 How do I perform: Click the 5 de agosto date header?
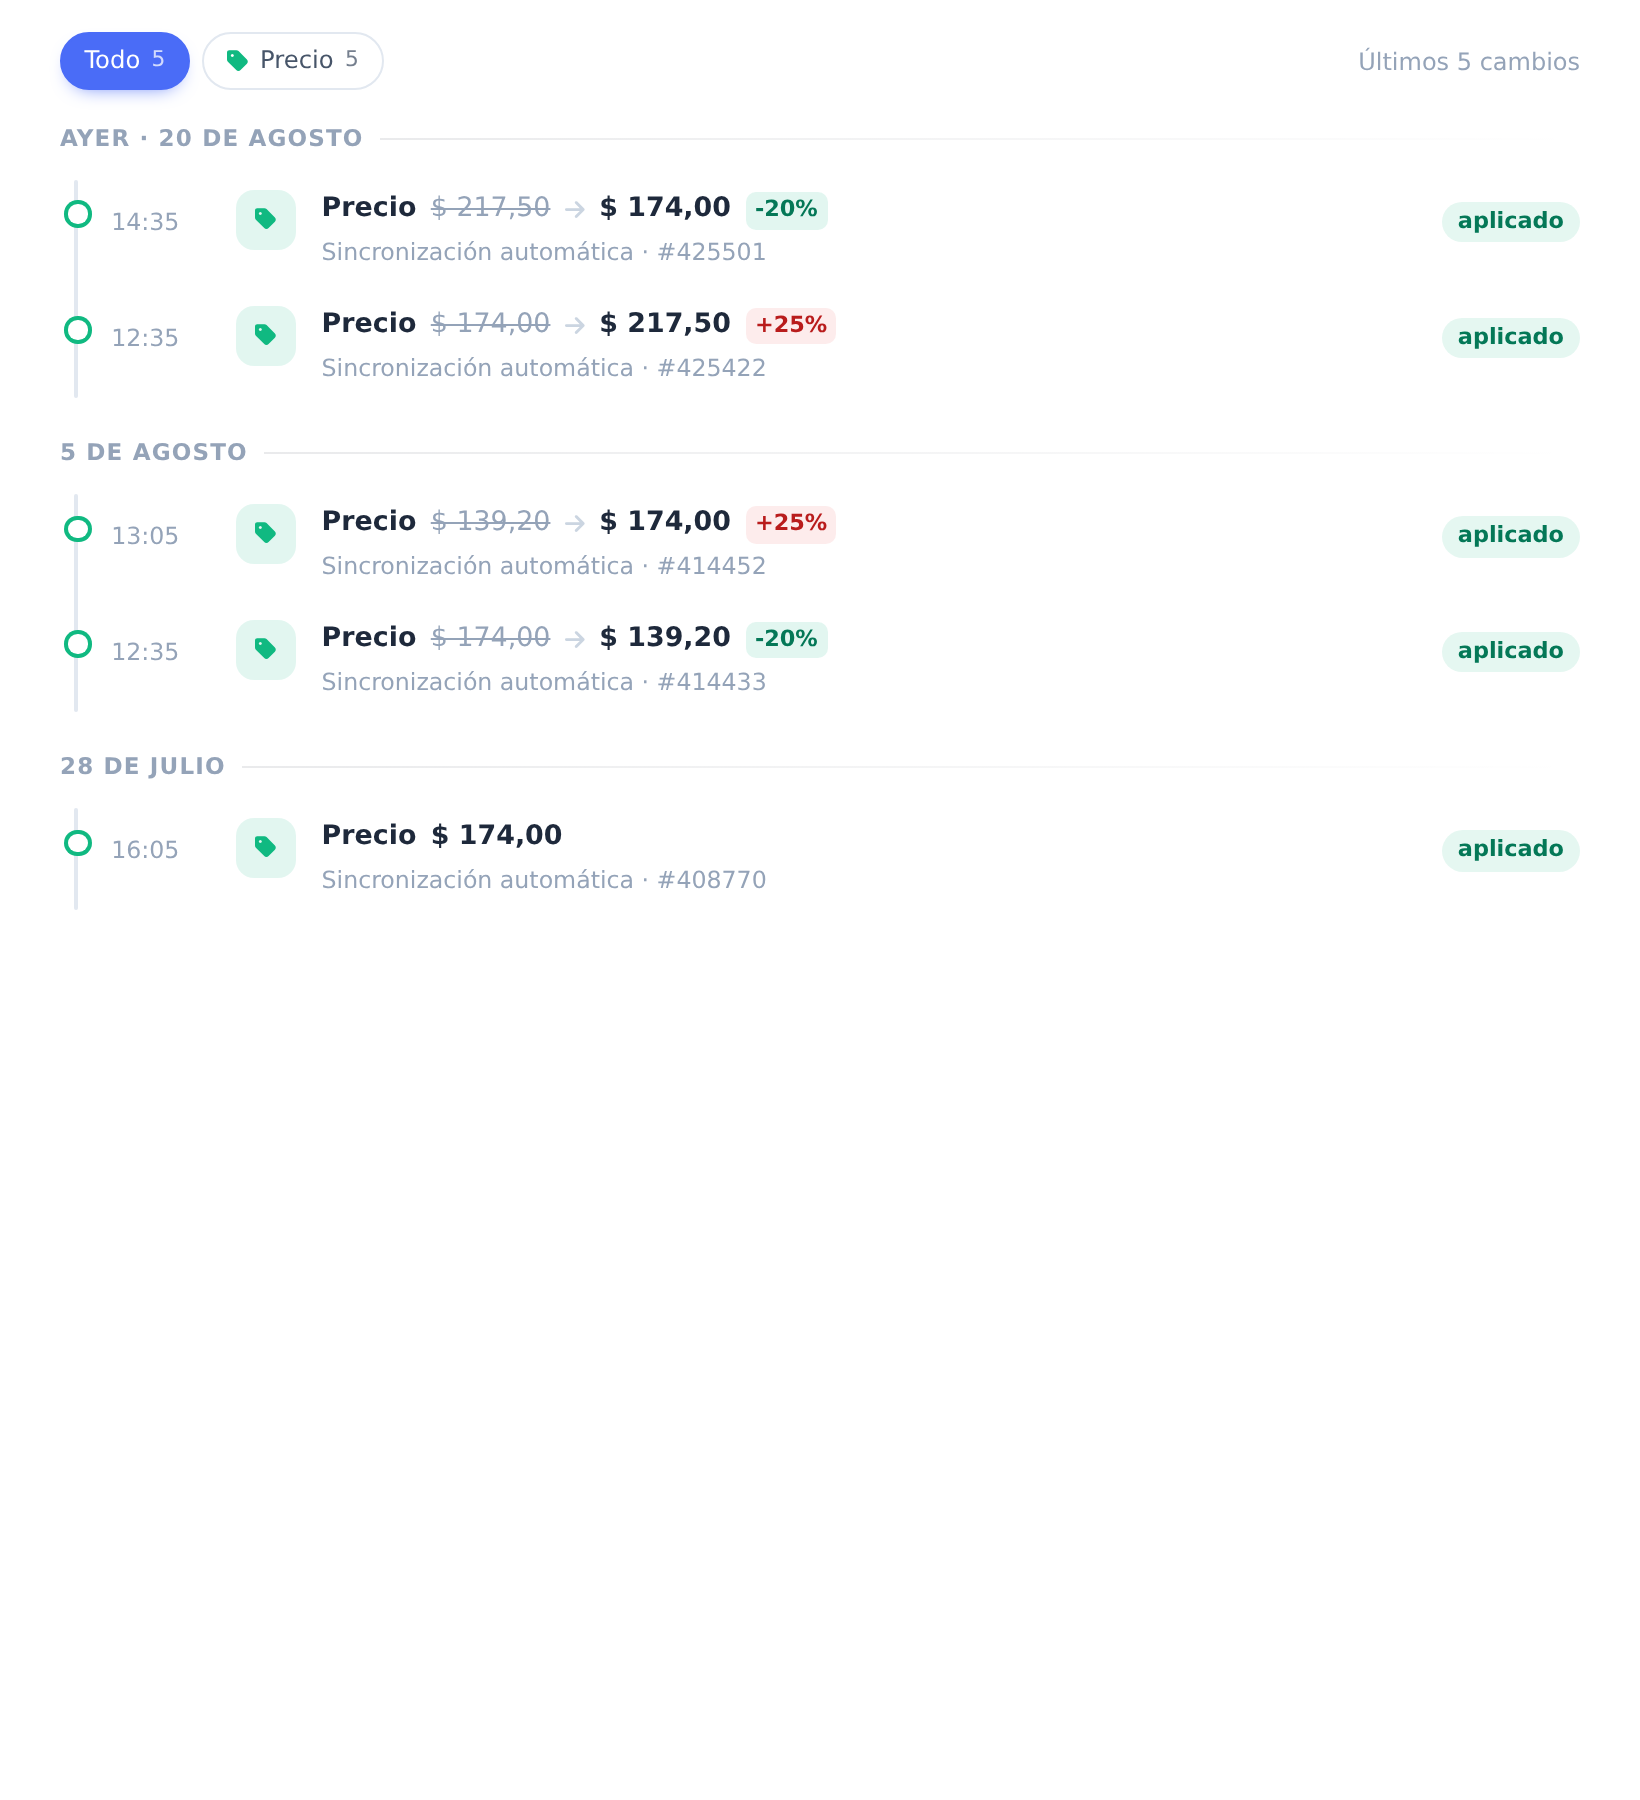pyautogui.click(x=153, y=452)
